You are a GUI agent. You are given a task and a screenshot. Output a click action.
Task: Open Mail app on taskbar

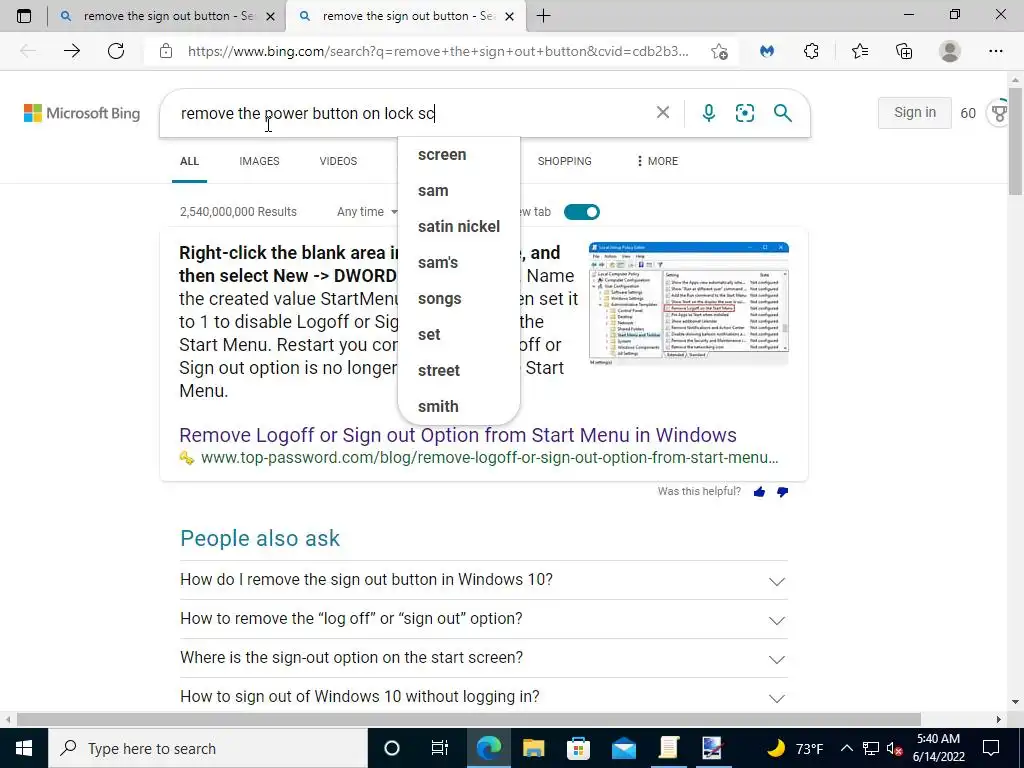pos(624,748)
